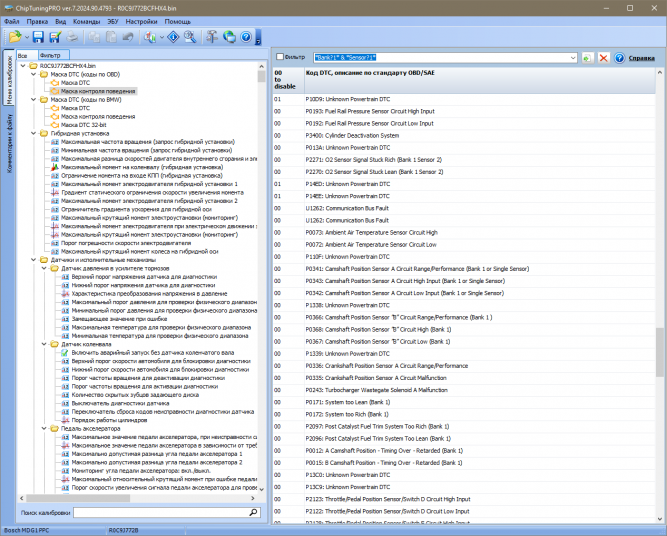The width and height of the screenshot is (667, 536).
Task: Click the toolbar overflow options arrow
Action: point(258,38)
